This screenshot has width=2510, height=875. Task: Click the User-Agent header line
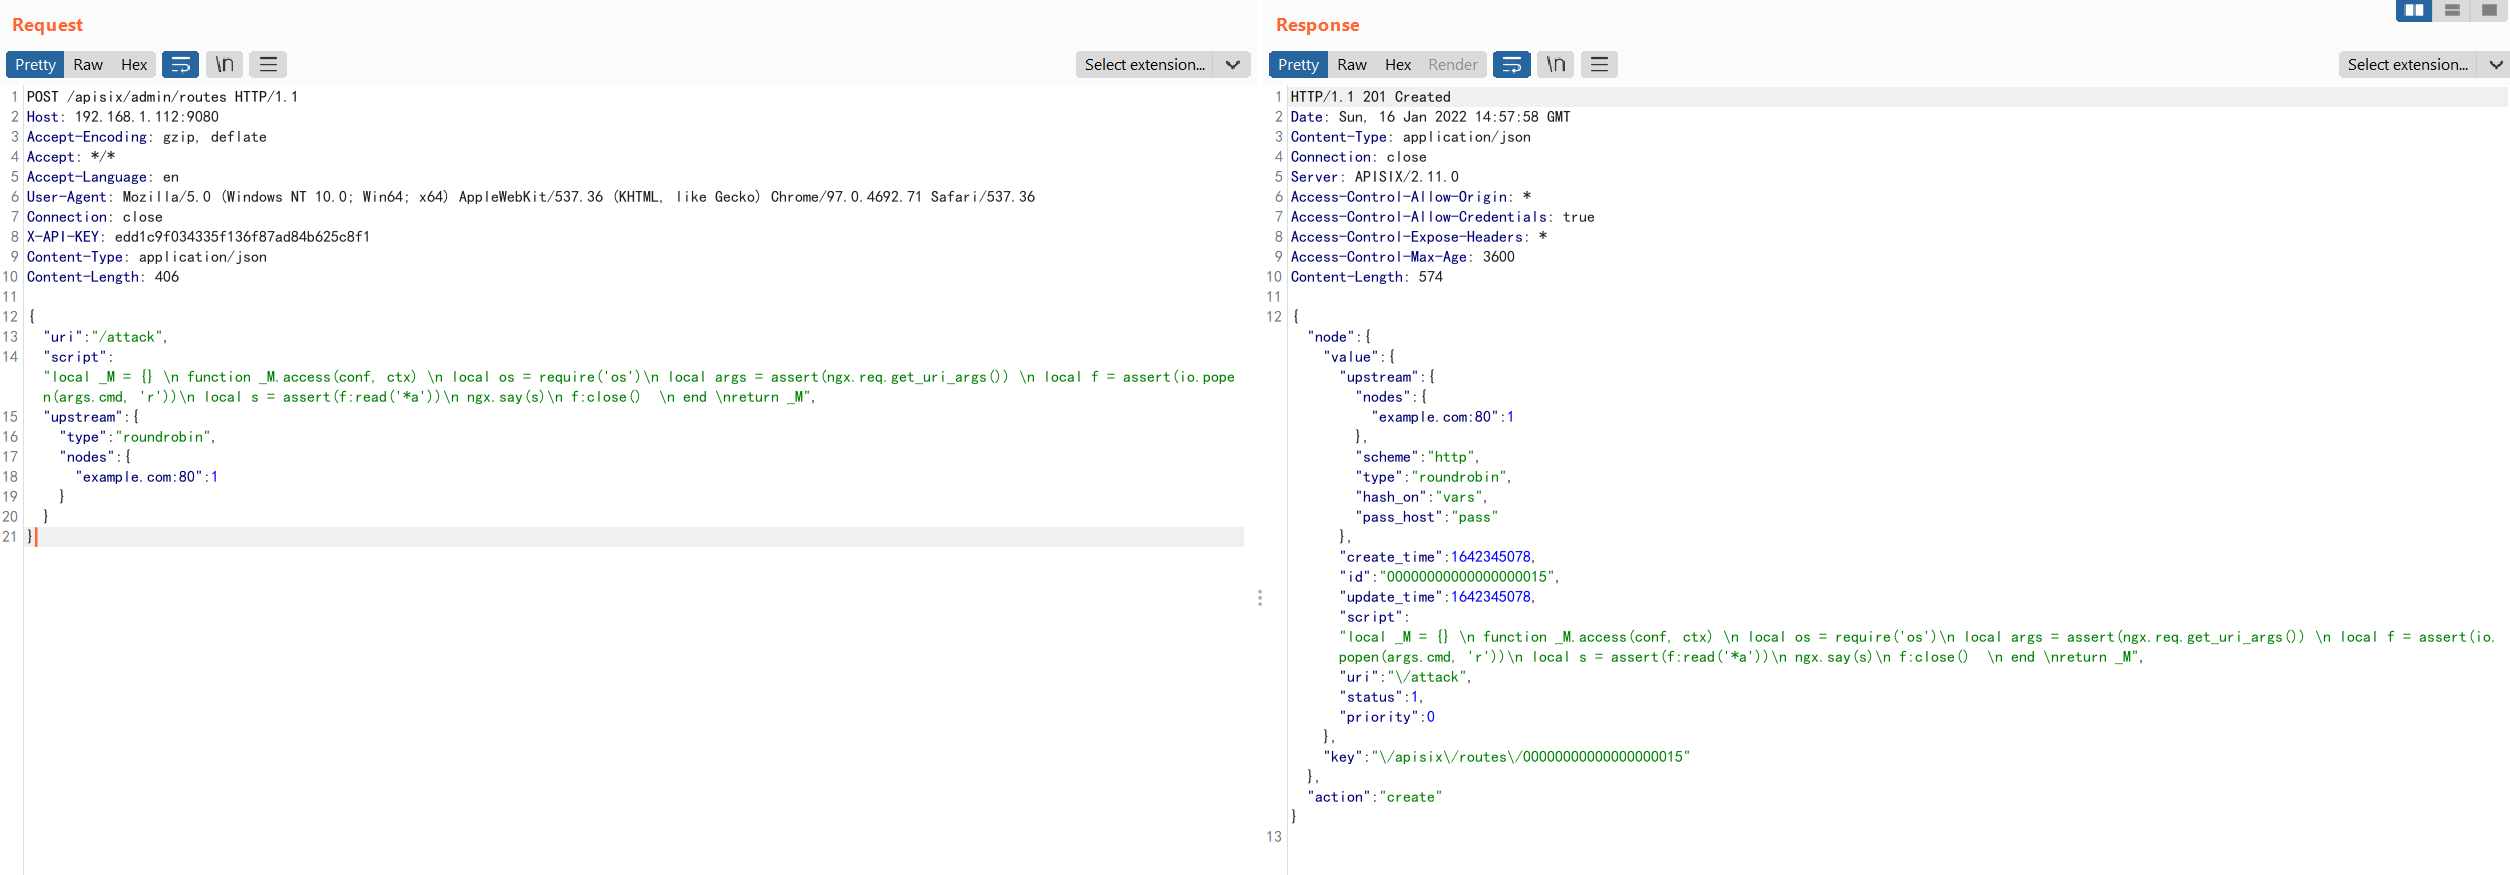click(531, 197)
